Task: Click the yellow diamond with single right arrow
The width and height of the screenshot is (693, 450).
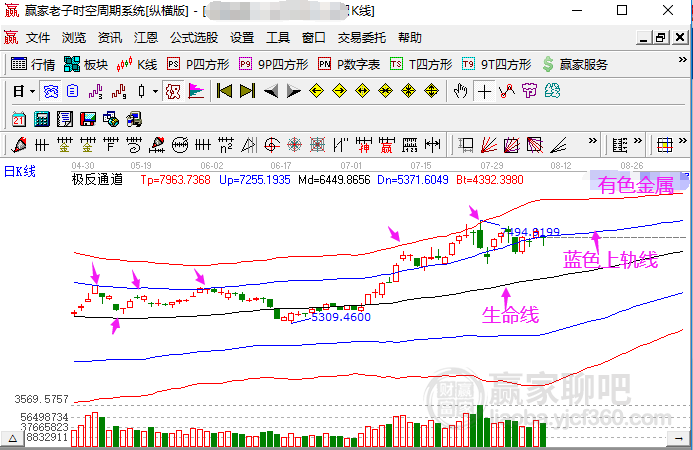Action: (339, 92)
